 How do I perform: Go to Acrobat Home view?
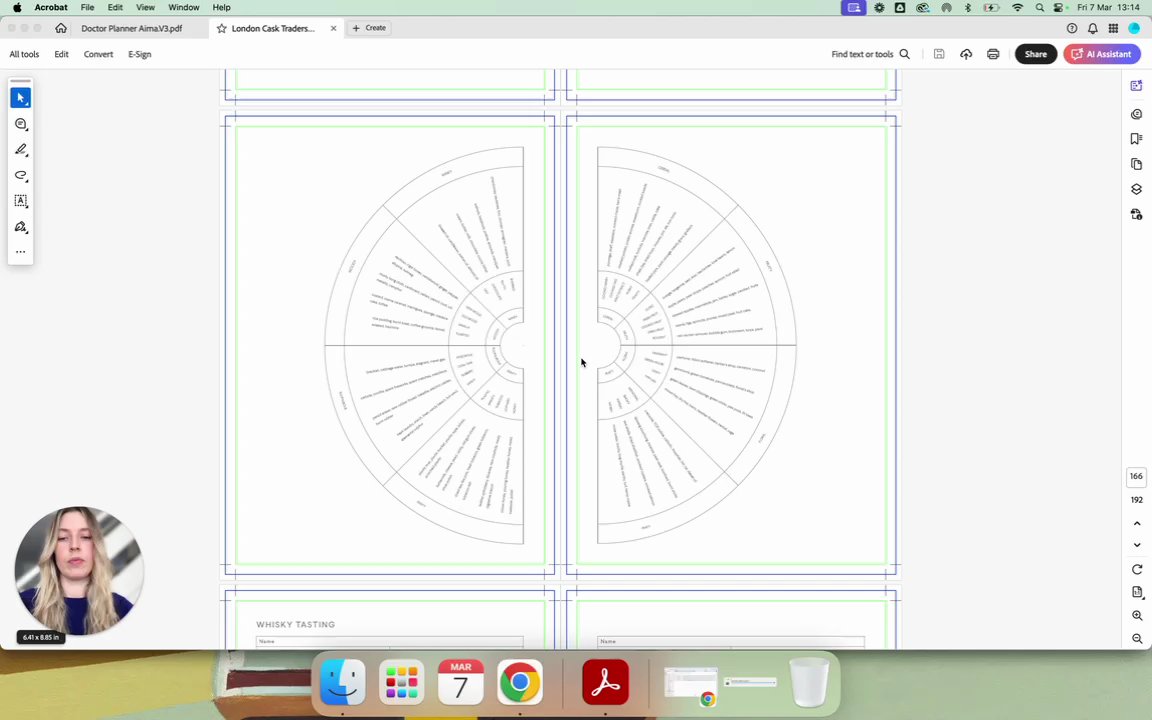(61, 28)
